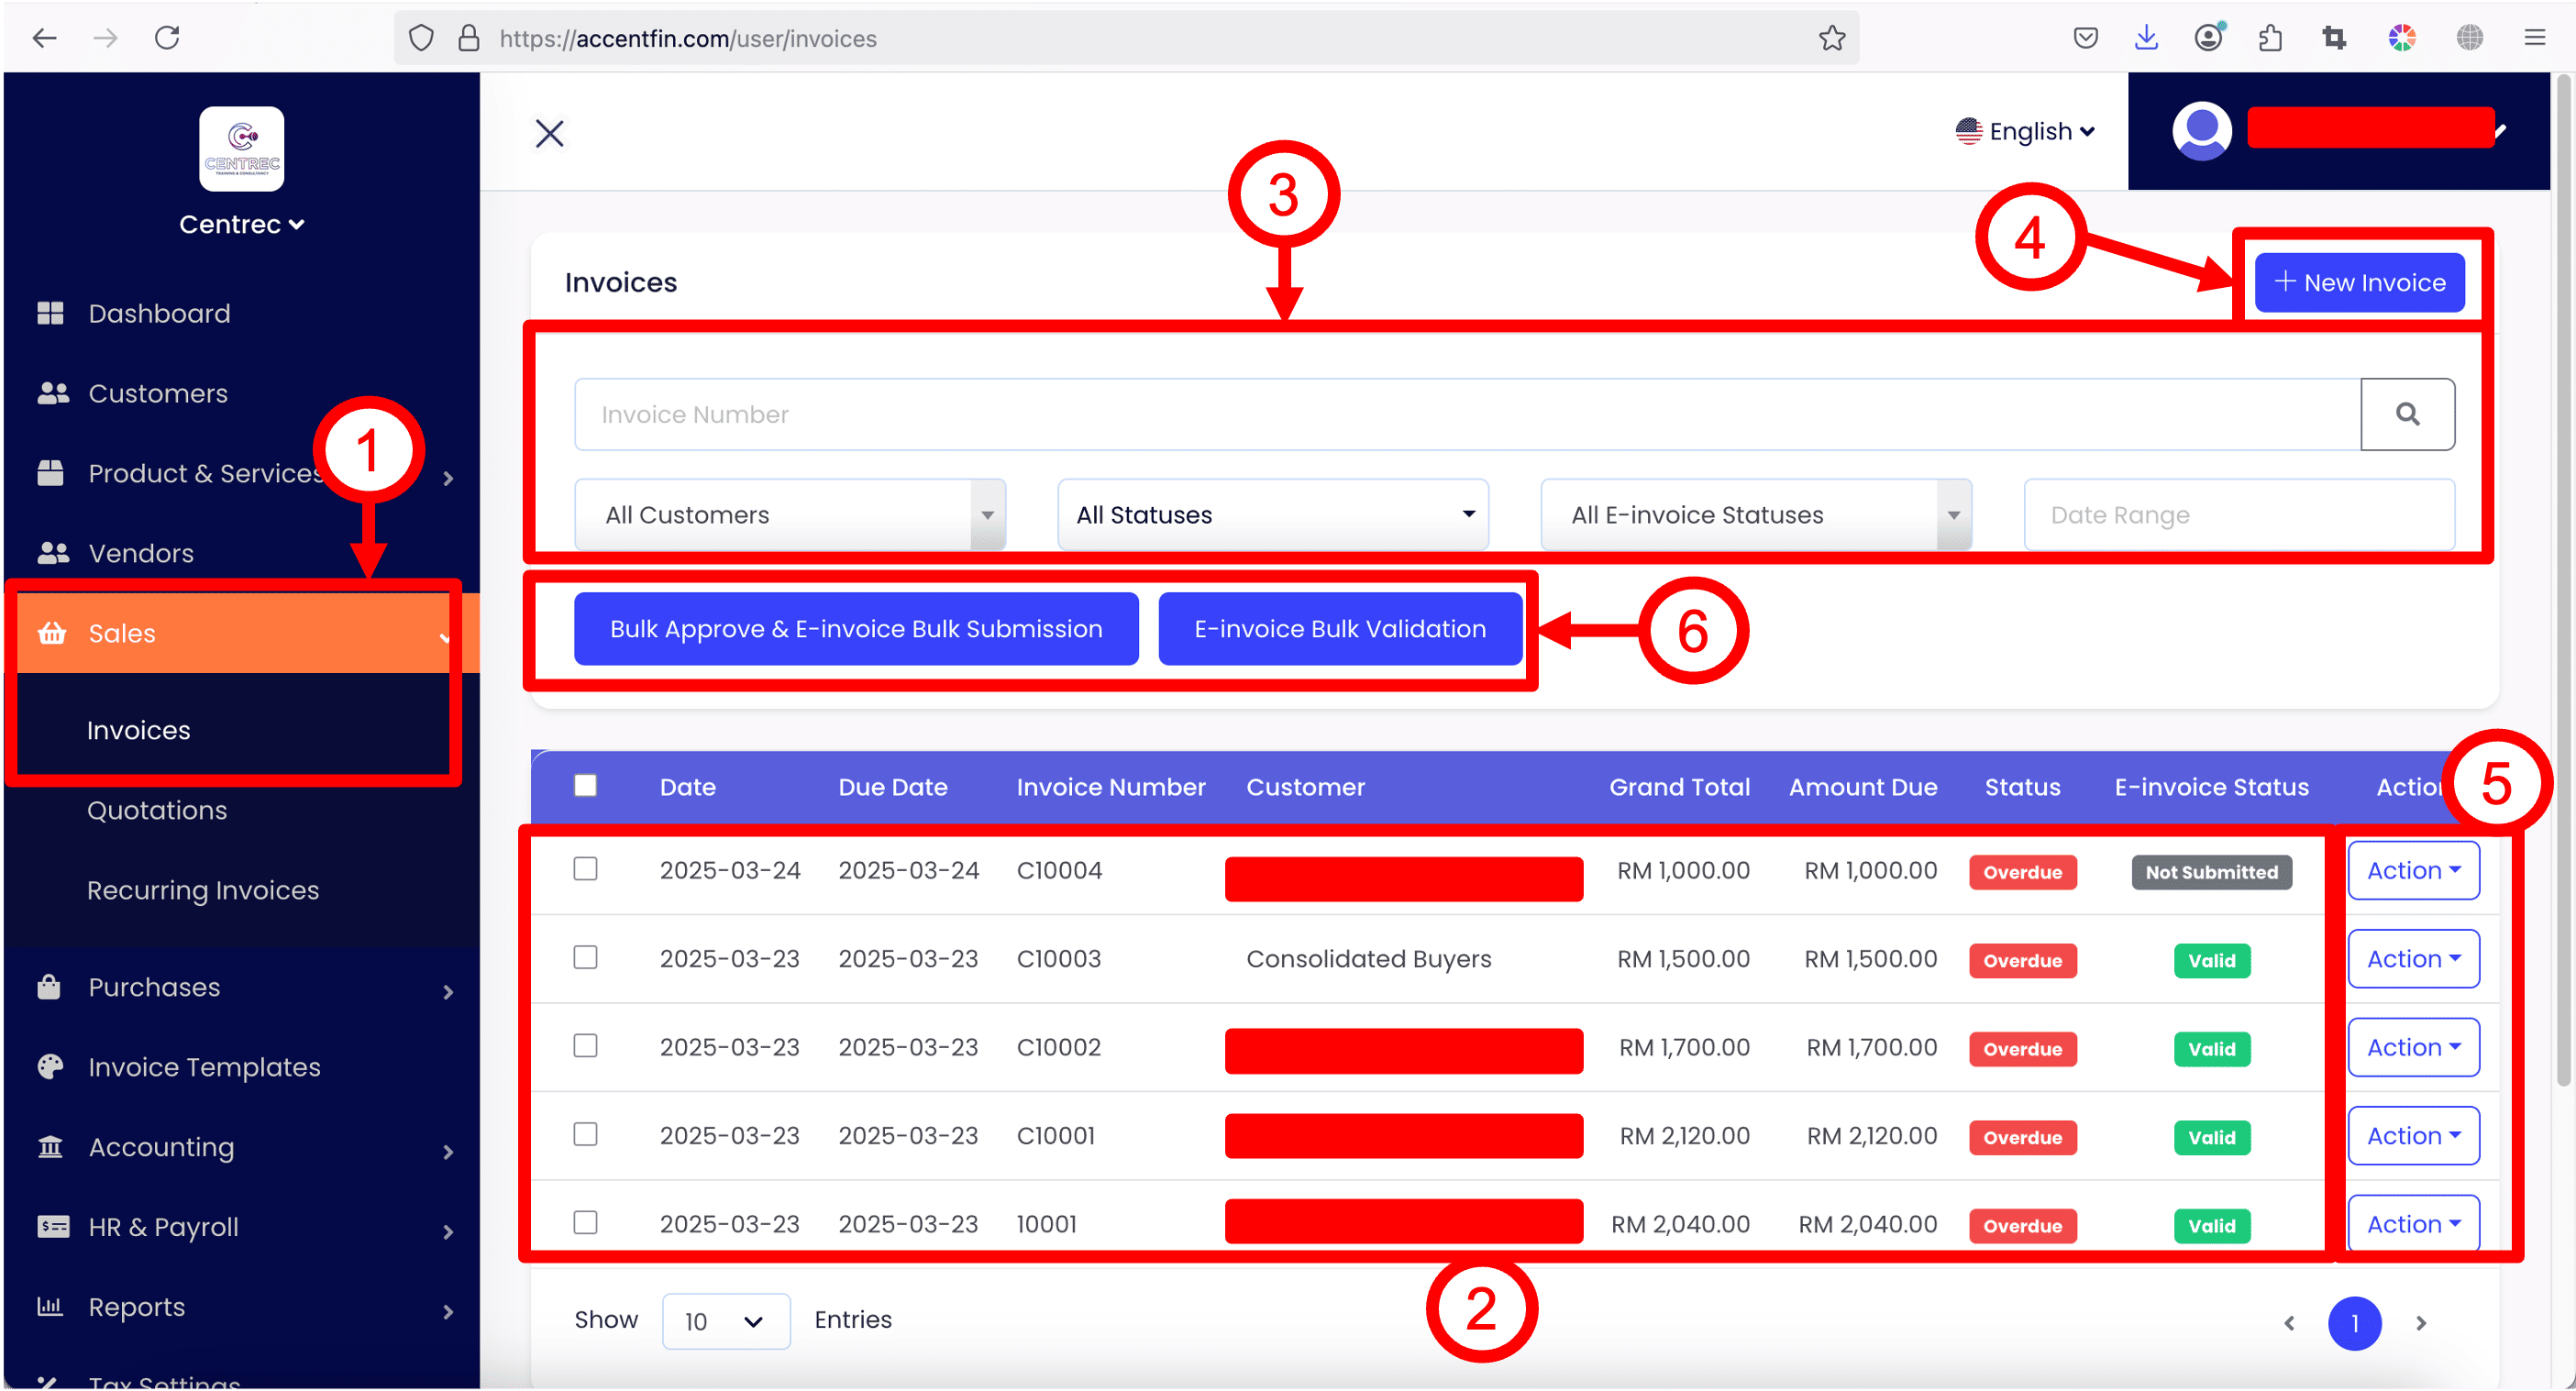This screenshot has height=1391, width=2576.
Task: Tick the checkbox for invoice C10004
Action: [585, 869]
